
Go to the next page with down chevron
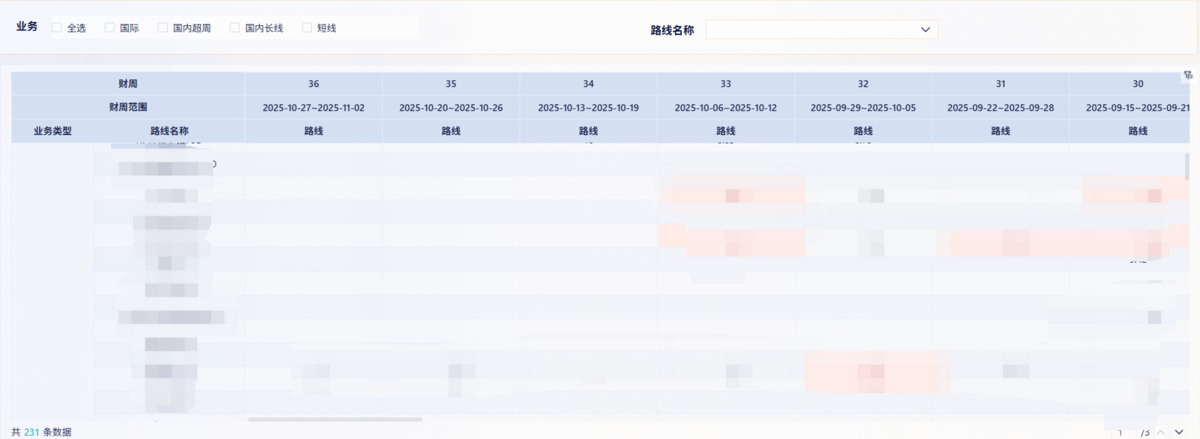click(1178, 432)
